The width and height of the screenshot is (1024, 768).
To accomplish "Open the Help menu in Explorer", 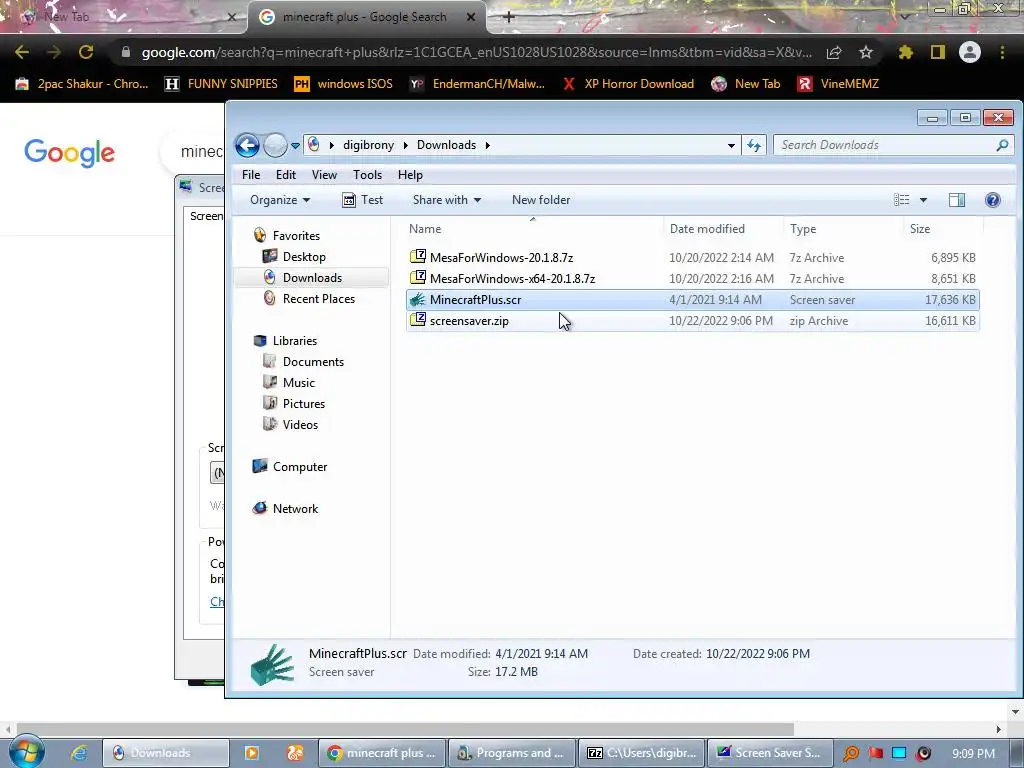I will (410, 175).
